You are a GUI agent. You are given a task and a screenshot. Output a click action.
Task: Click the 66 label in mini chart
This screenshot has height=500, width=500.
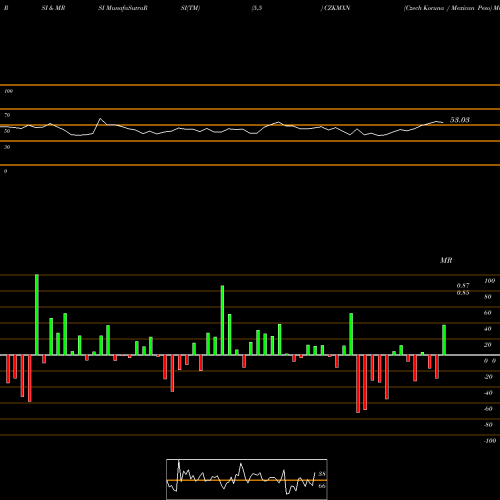(x=322, y=486)
